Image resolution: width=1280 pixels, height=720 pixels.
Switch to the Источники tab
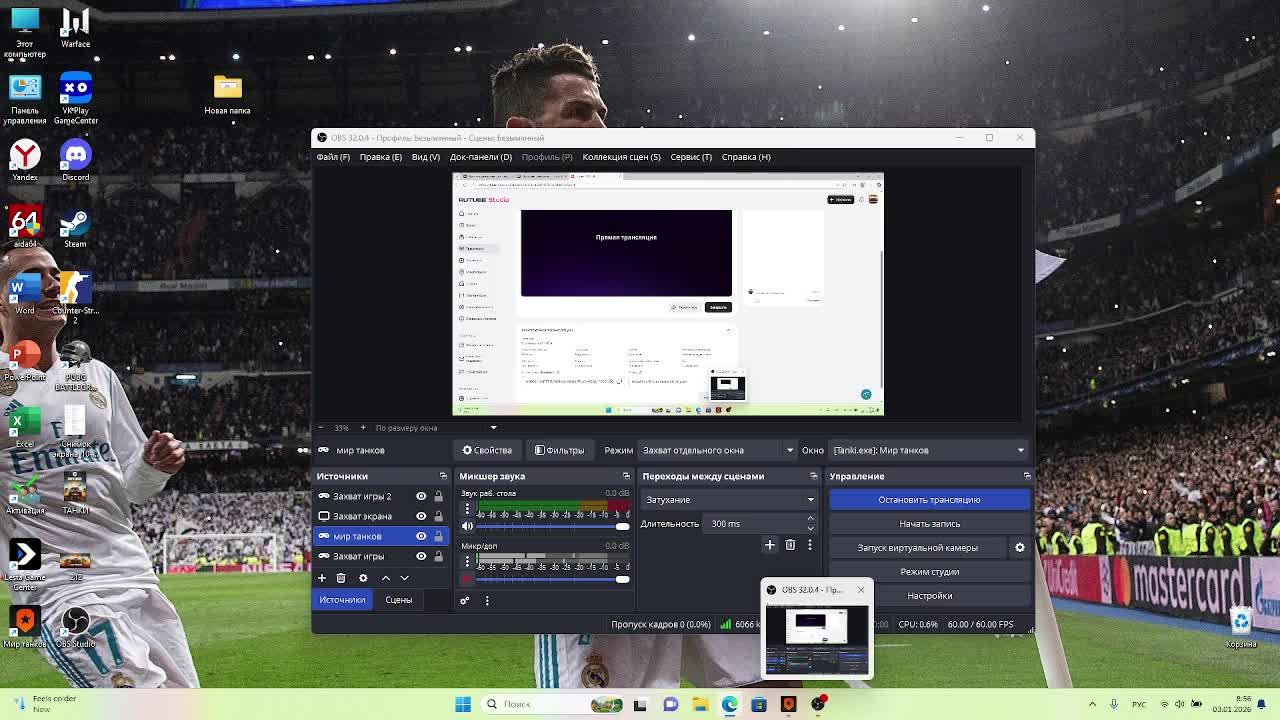click(x=342, y=600)
